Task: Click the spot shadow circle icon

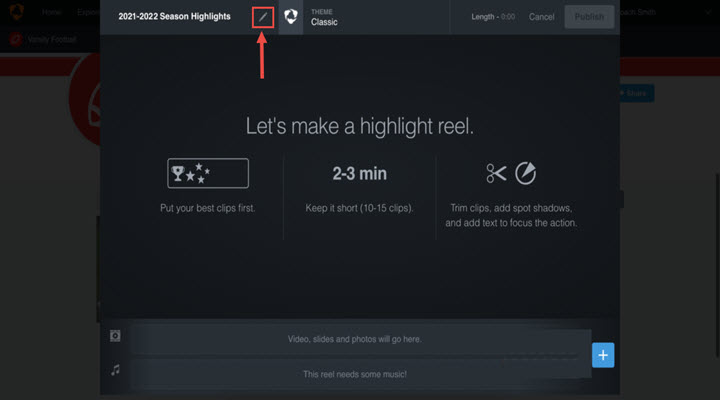Action: 525,173
